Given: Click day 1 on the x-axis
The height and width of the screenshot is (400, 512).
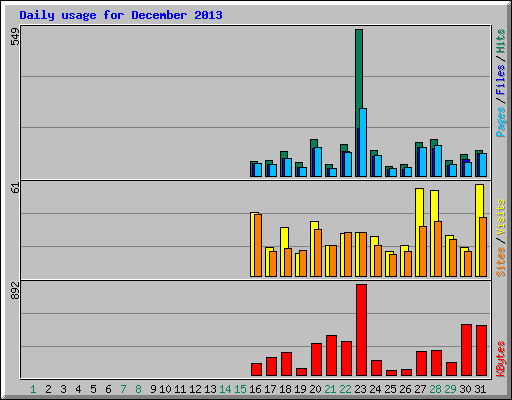Looking at the screenshot, I should (33, 389).
